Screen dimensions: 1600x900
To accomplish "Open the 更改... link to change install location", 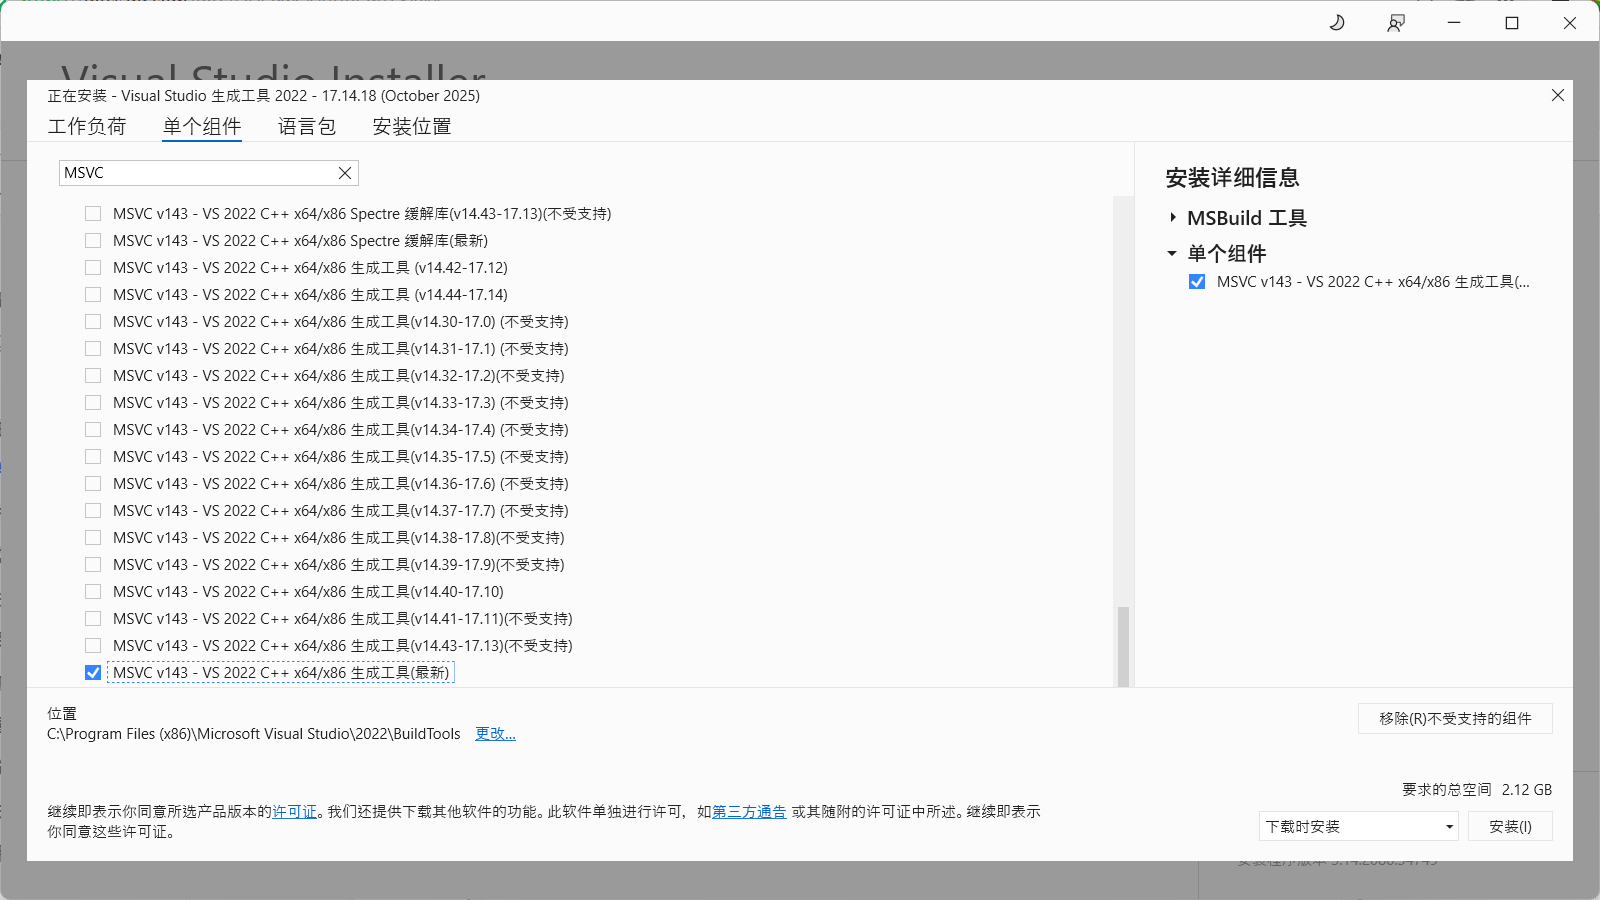I will [495, 733].
